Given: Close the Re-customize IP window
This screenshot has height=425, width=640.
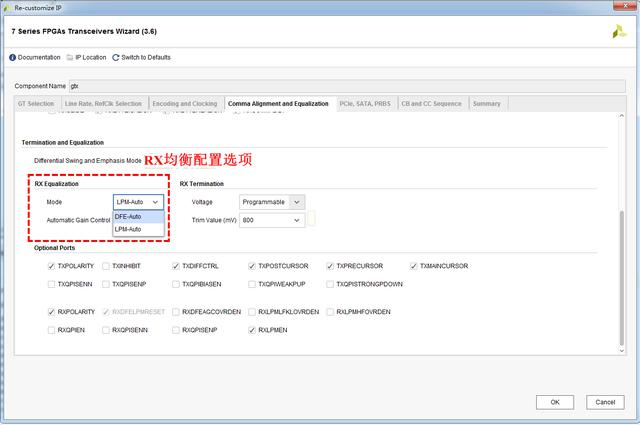Looking at the screenshot, I should (625, 5).
